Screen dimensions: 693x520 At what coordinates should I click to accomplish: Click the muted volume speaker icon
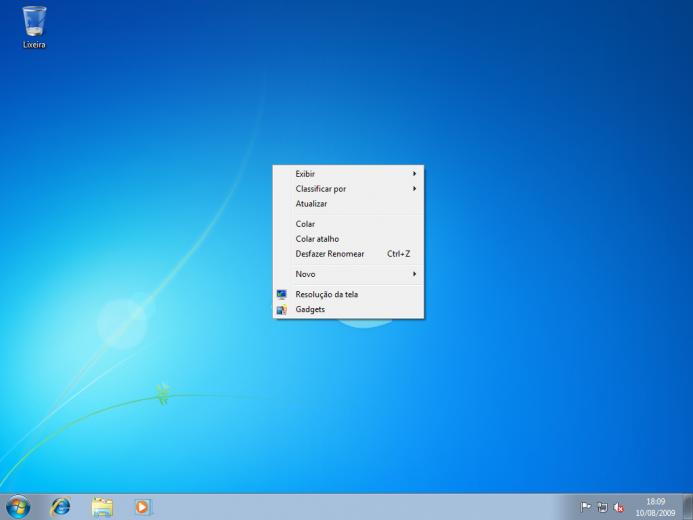[x=619, y=508]
